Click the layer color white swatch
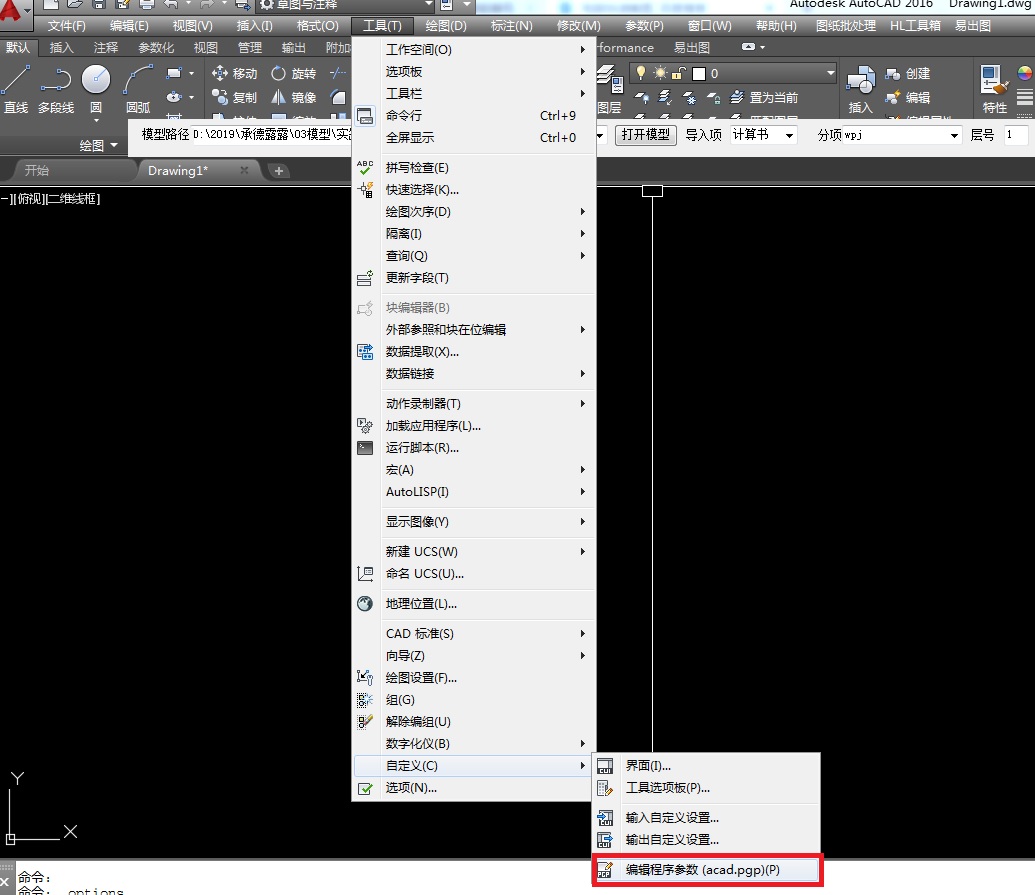Viewport: 1035px width, 895px height. coord(698,74)
